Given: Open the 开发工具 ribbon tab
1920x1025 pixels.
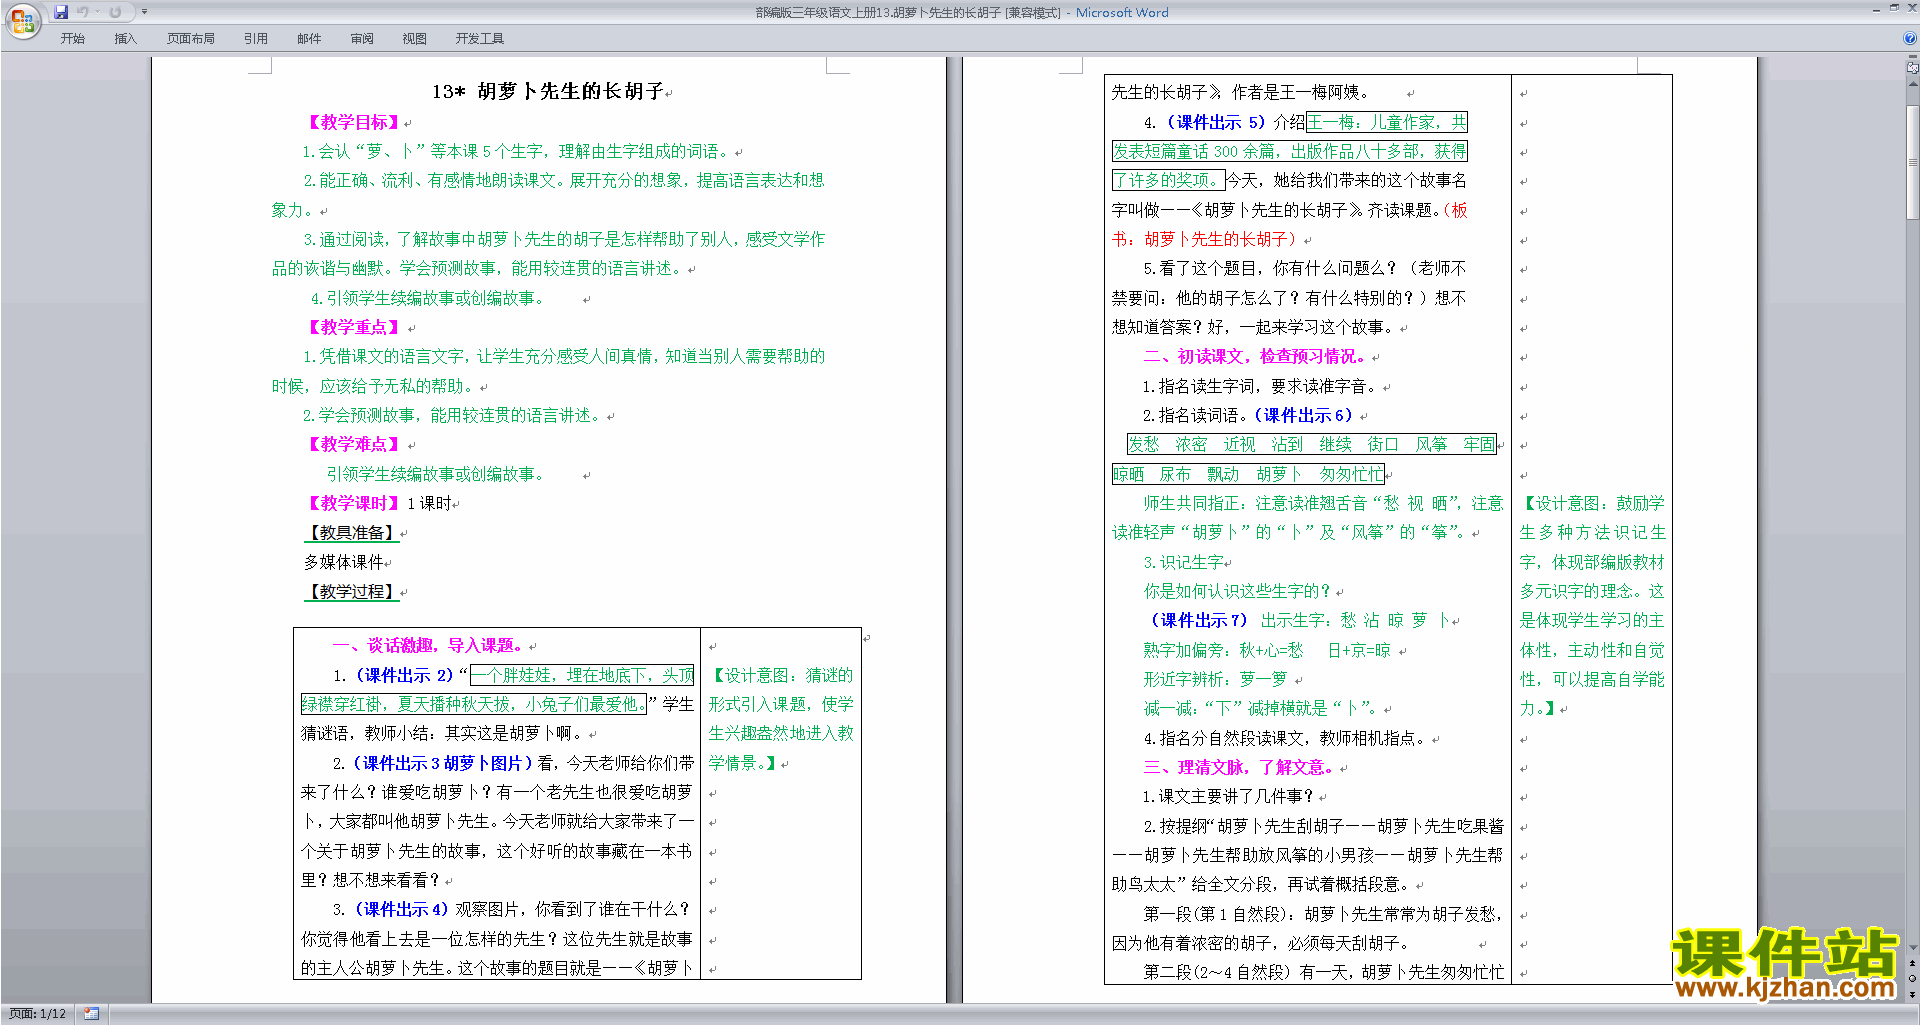Looking at the screenshot, I should click(x=480, y=39).
